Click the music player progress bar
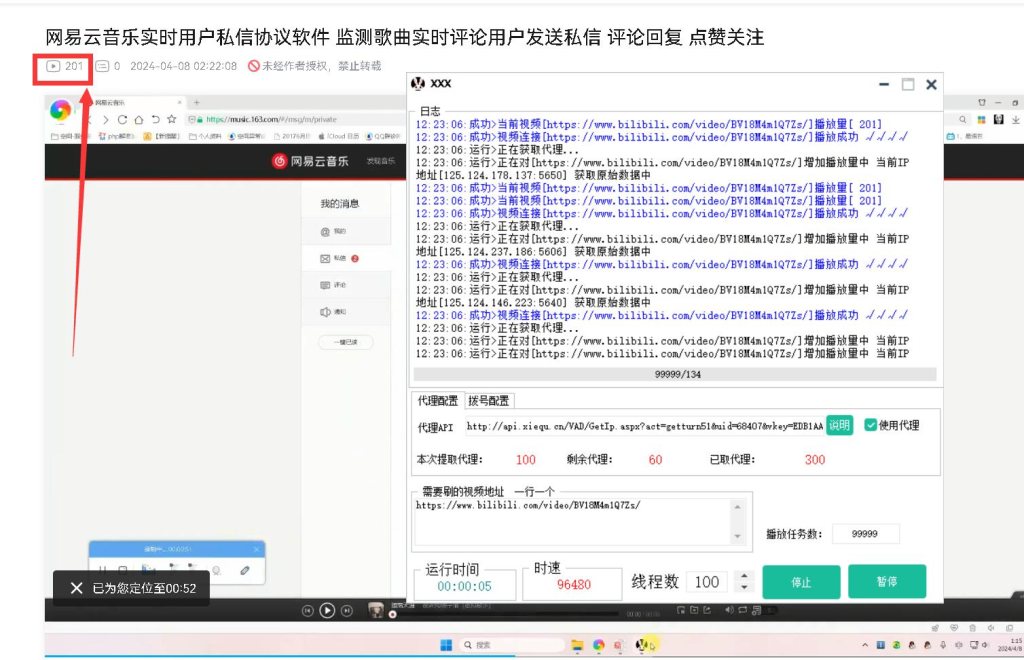 (x=505, y=614)
